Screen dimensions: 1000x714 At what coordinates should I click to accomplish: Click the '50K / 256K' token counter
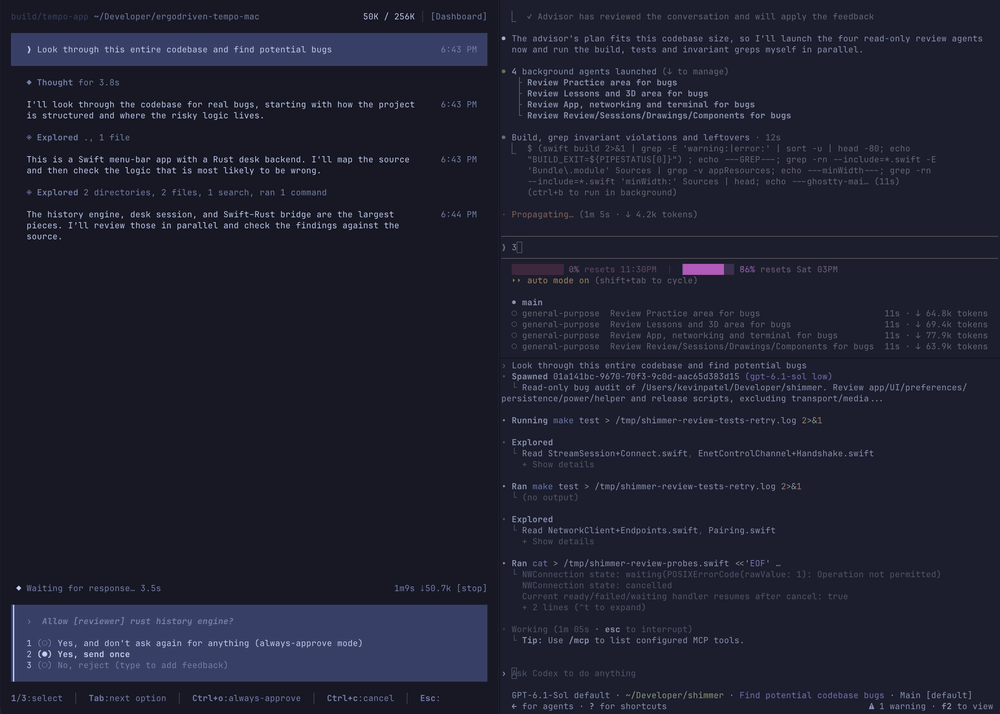[x=388, y=17]
